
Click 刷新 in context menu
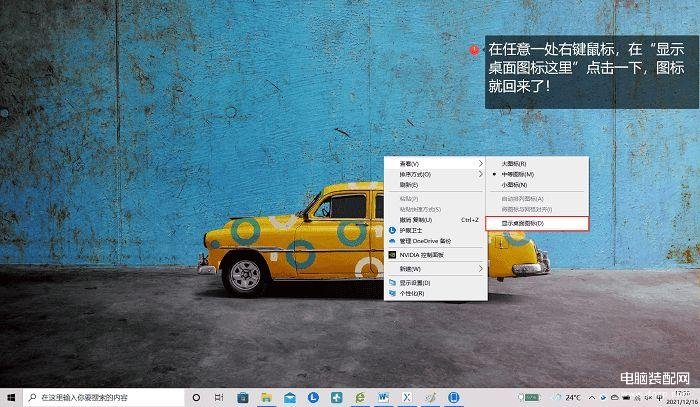click(x=409, y=185)
